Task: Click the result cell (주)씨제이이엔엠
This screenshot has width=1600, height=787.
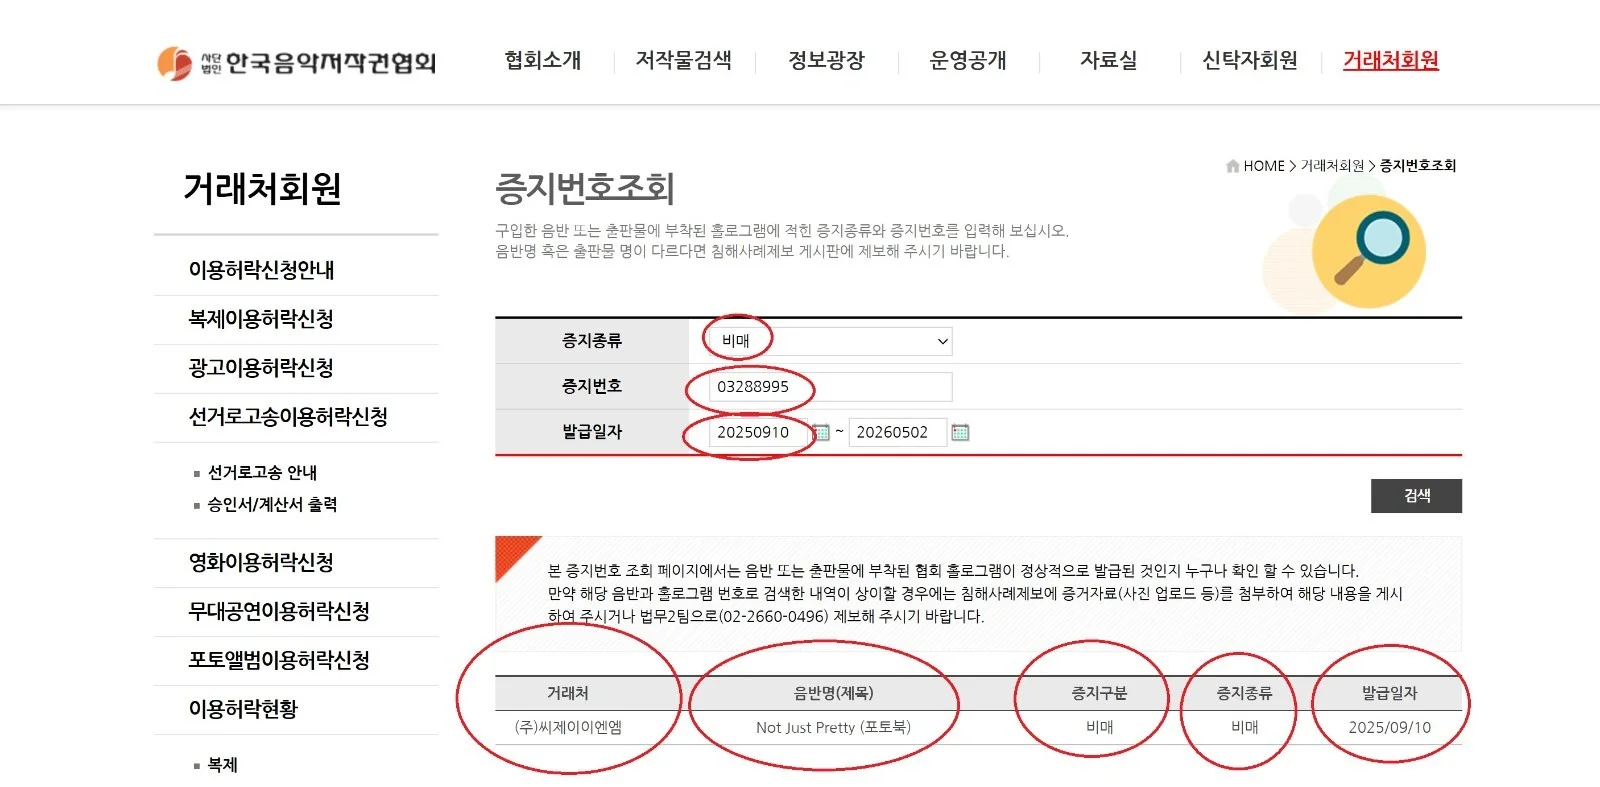Action: tap(568, 727)
